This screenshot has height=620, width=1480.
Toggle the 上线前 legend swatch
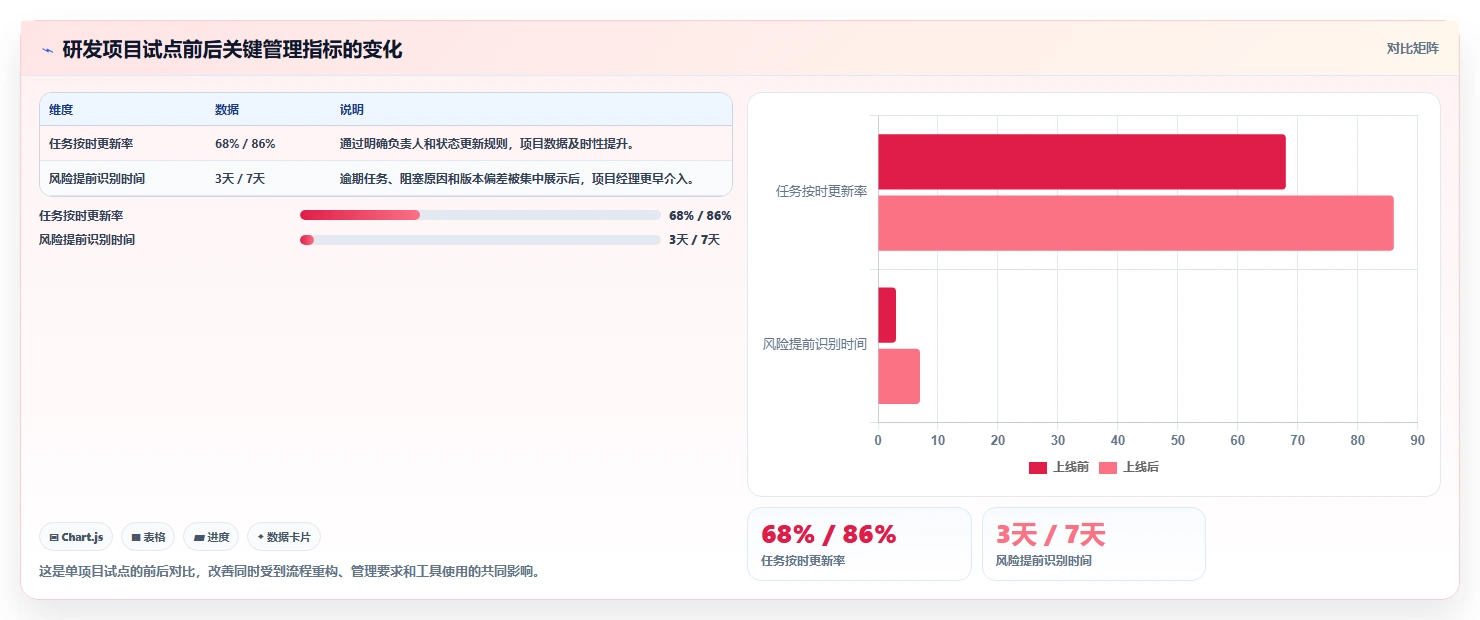1037,468
